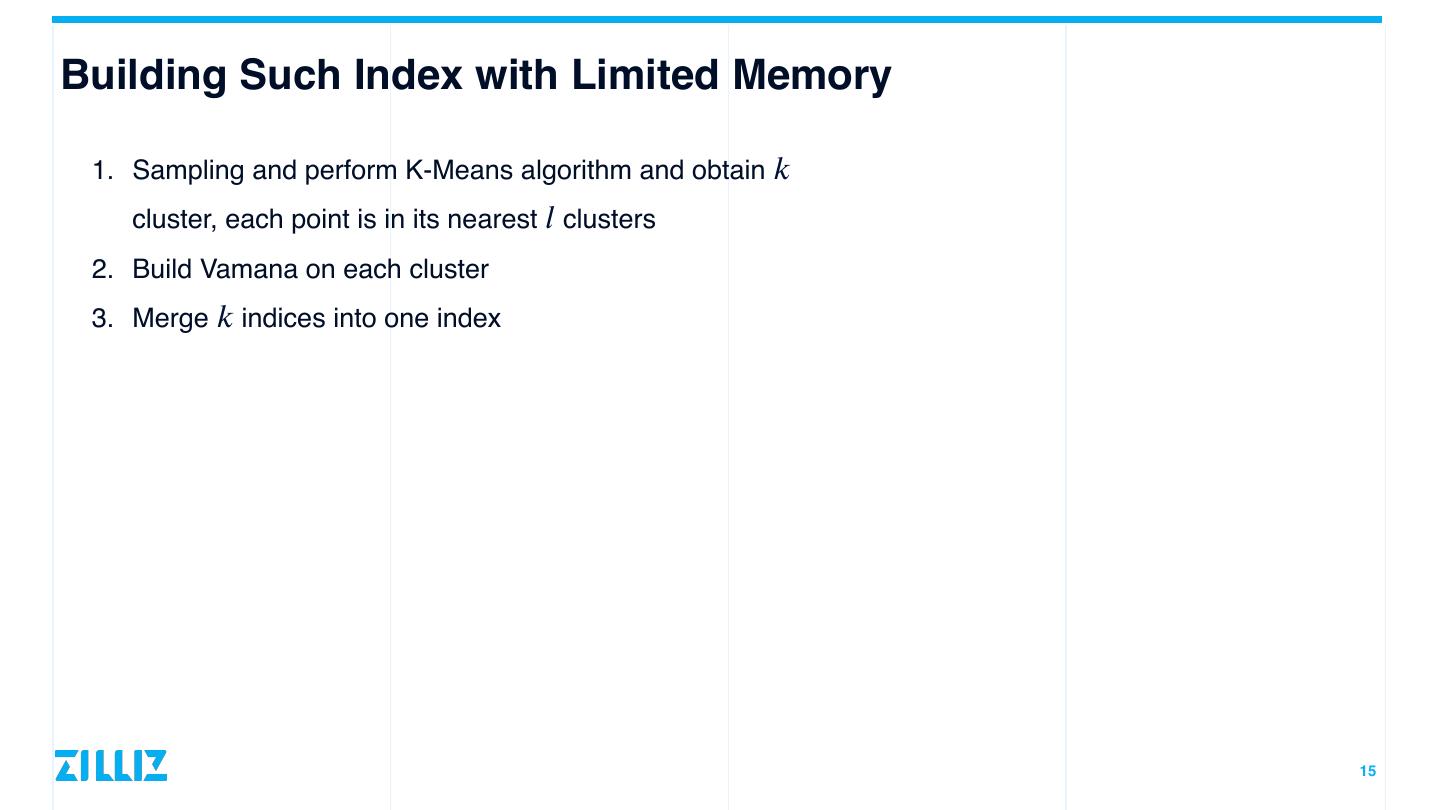The width and height of the screenshot is (1440, 810).
Task: Click the list number "3."
Action: 104,319
